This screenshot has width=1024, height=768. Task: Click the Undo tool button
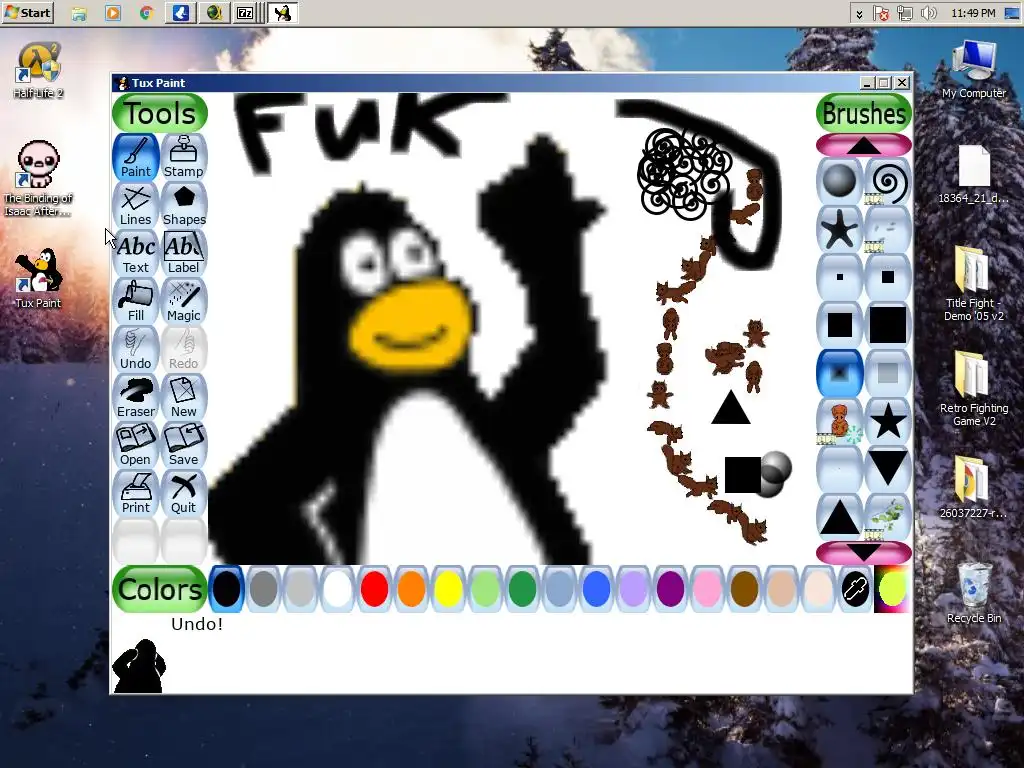(136, 349)
